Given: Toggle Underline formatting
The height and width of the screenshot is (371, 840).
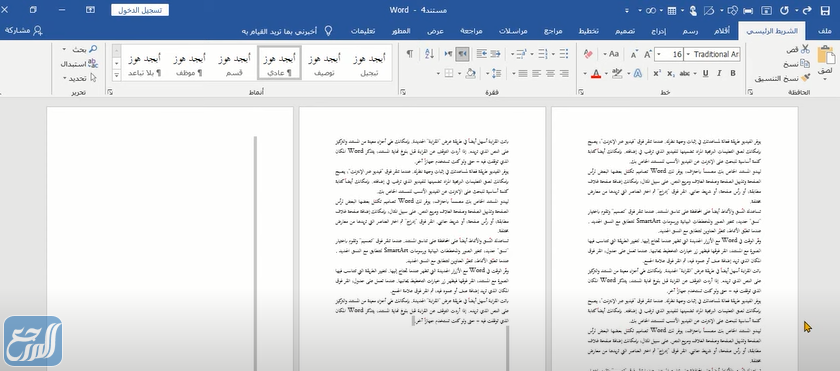Looking at the screenshot, I should [x=705, y=73].
